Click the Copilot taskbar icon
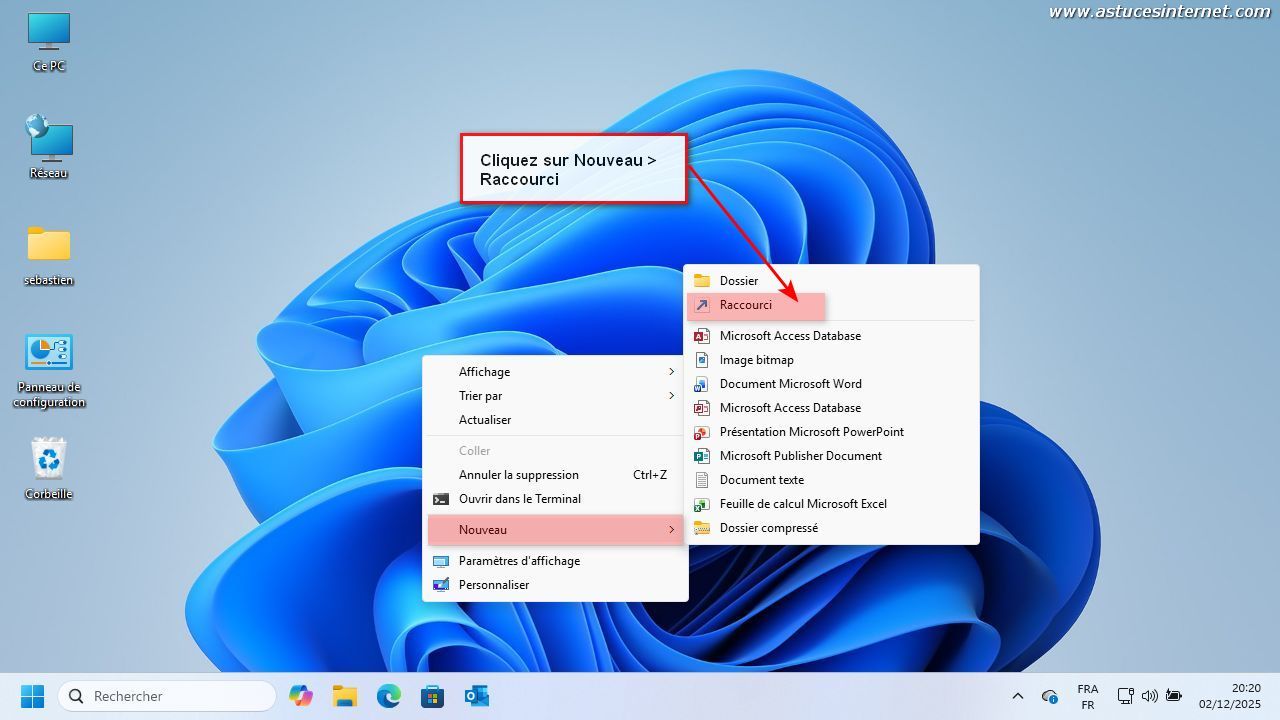The height and width of the screenshot is (720, 1280). pyautogui.click(x=301, y=696)
